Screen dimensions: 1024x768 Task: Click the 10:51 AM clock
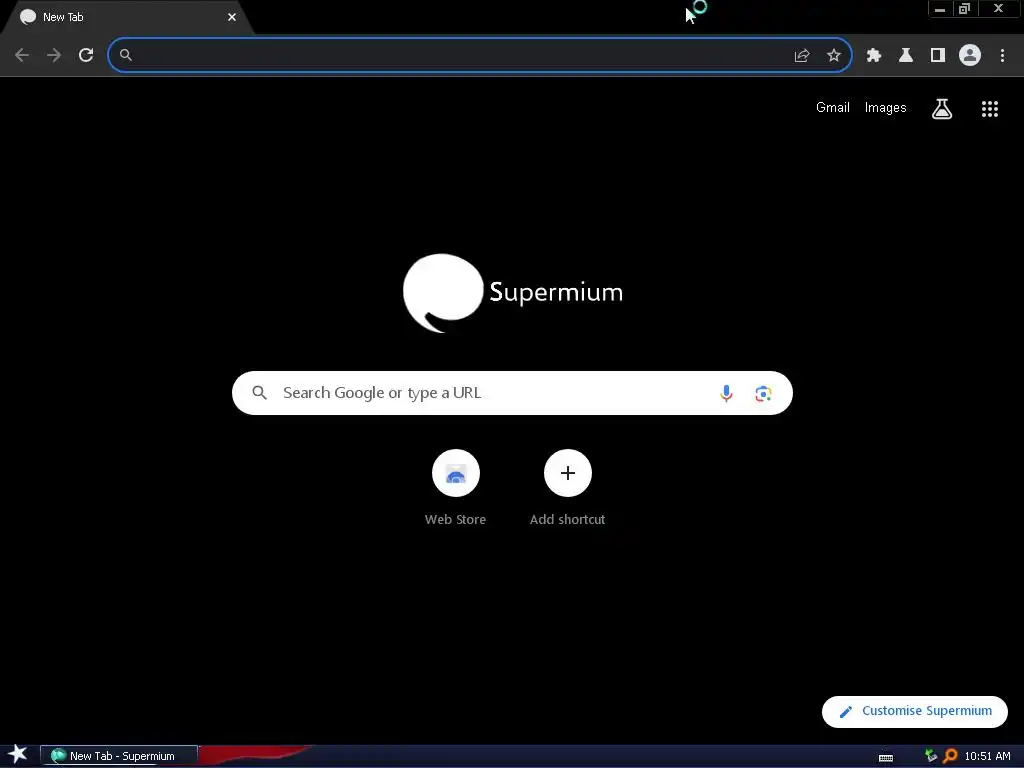coord(987,756)
